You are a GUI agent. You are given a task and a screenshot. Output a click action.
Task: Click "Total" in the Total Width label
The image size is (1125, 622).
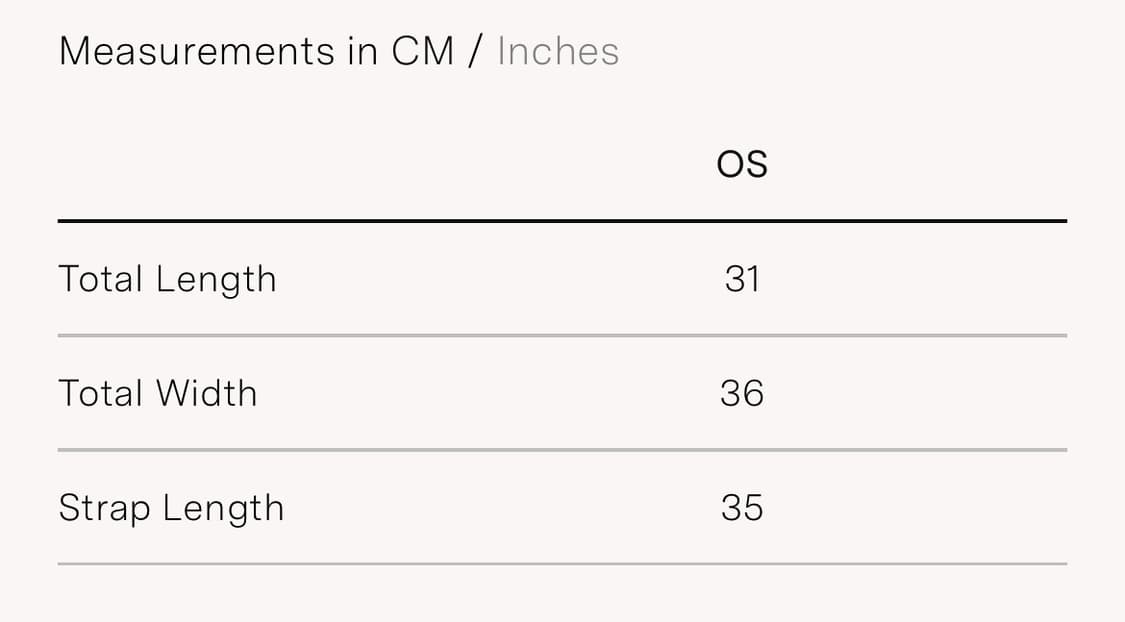pyautogui.click(x=100, y=393)
